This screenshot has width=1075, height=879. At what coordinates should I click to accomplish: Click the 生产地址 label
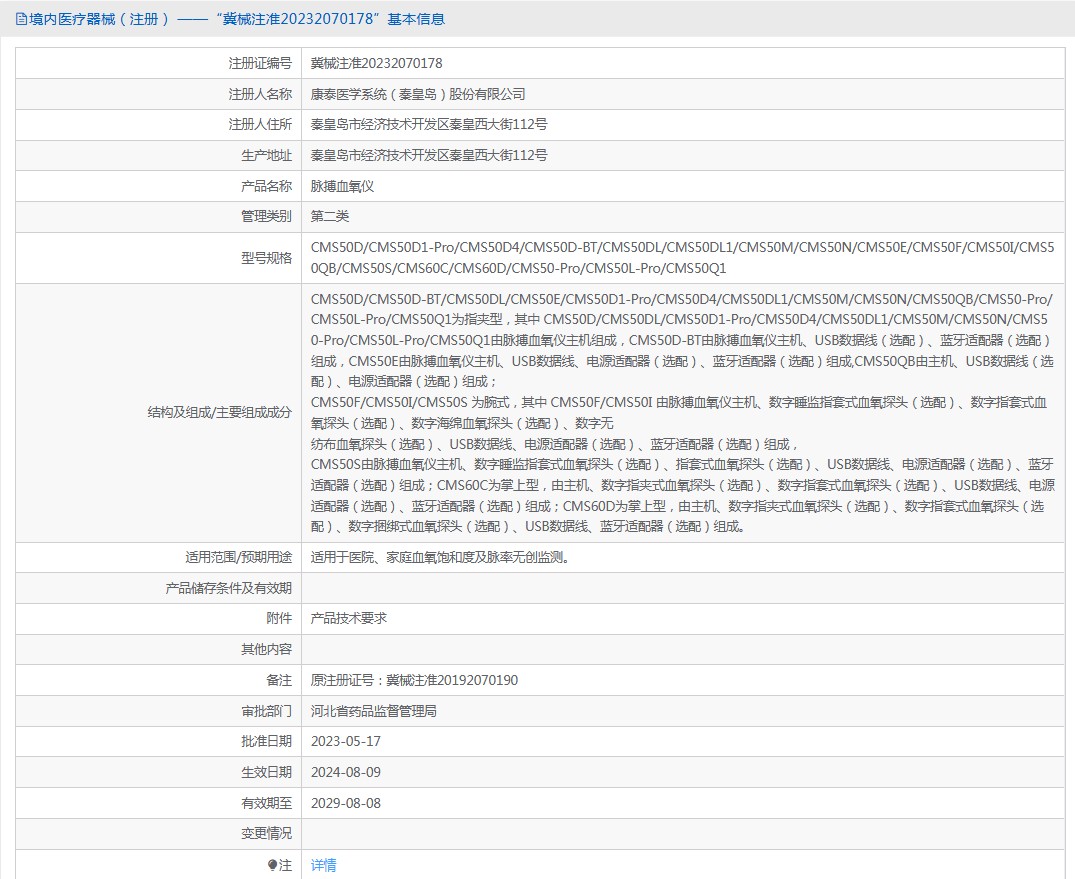click(266, 155)
